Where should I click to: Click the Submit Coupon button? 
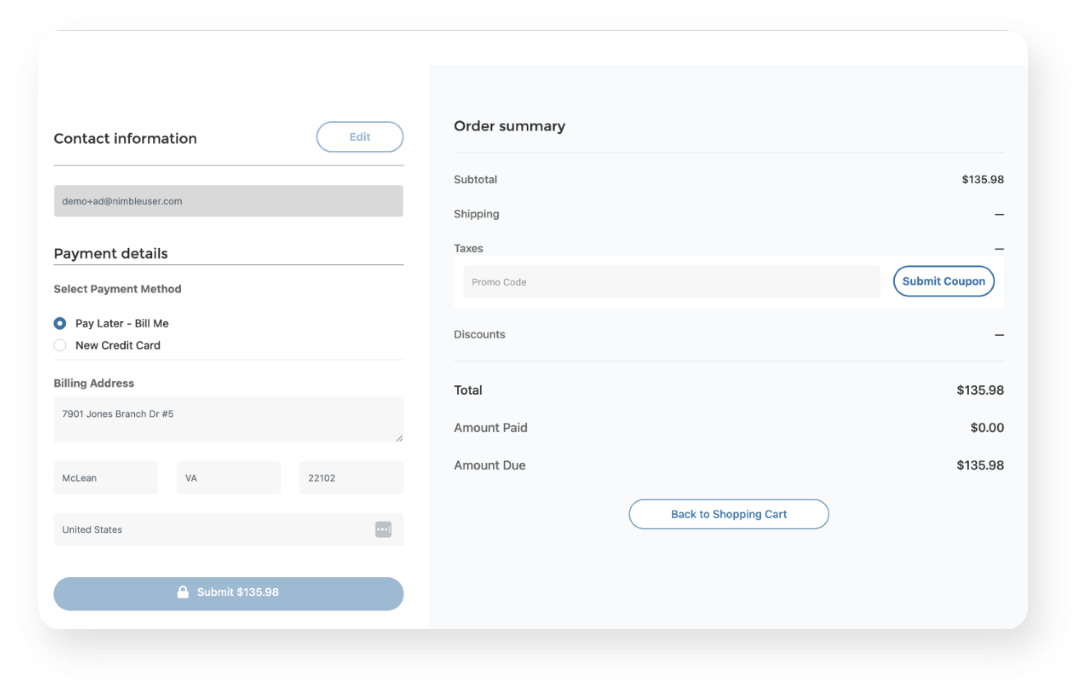[x=943, y=282]
